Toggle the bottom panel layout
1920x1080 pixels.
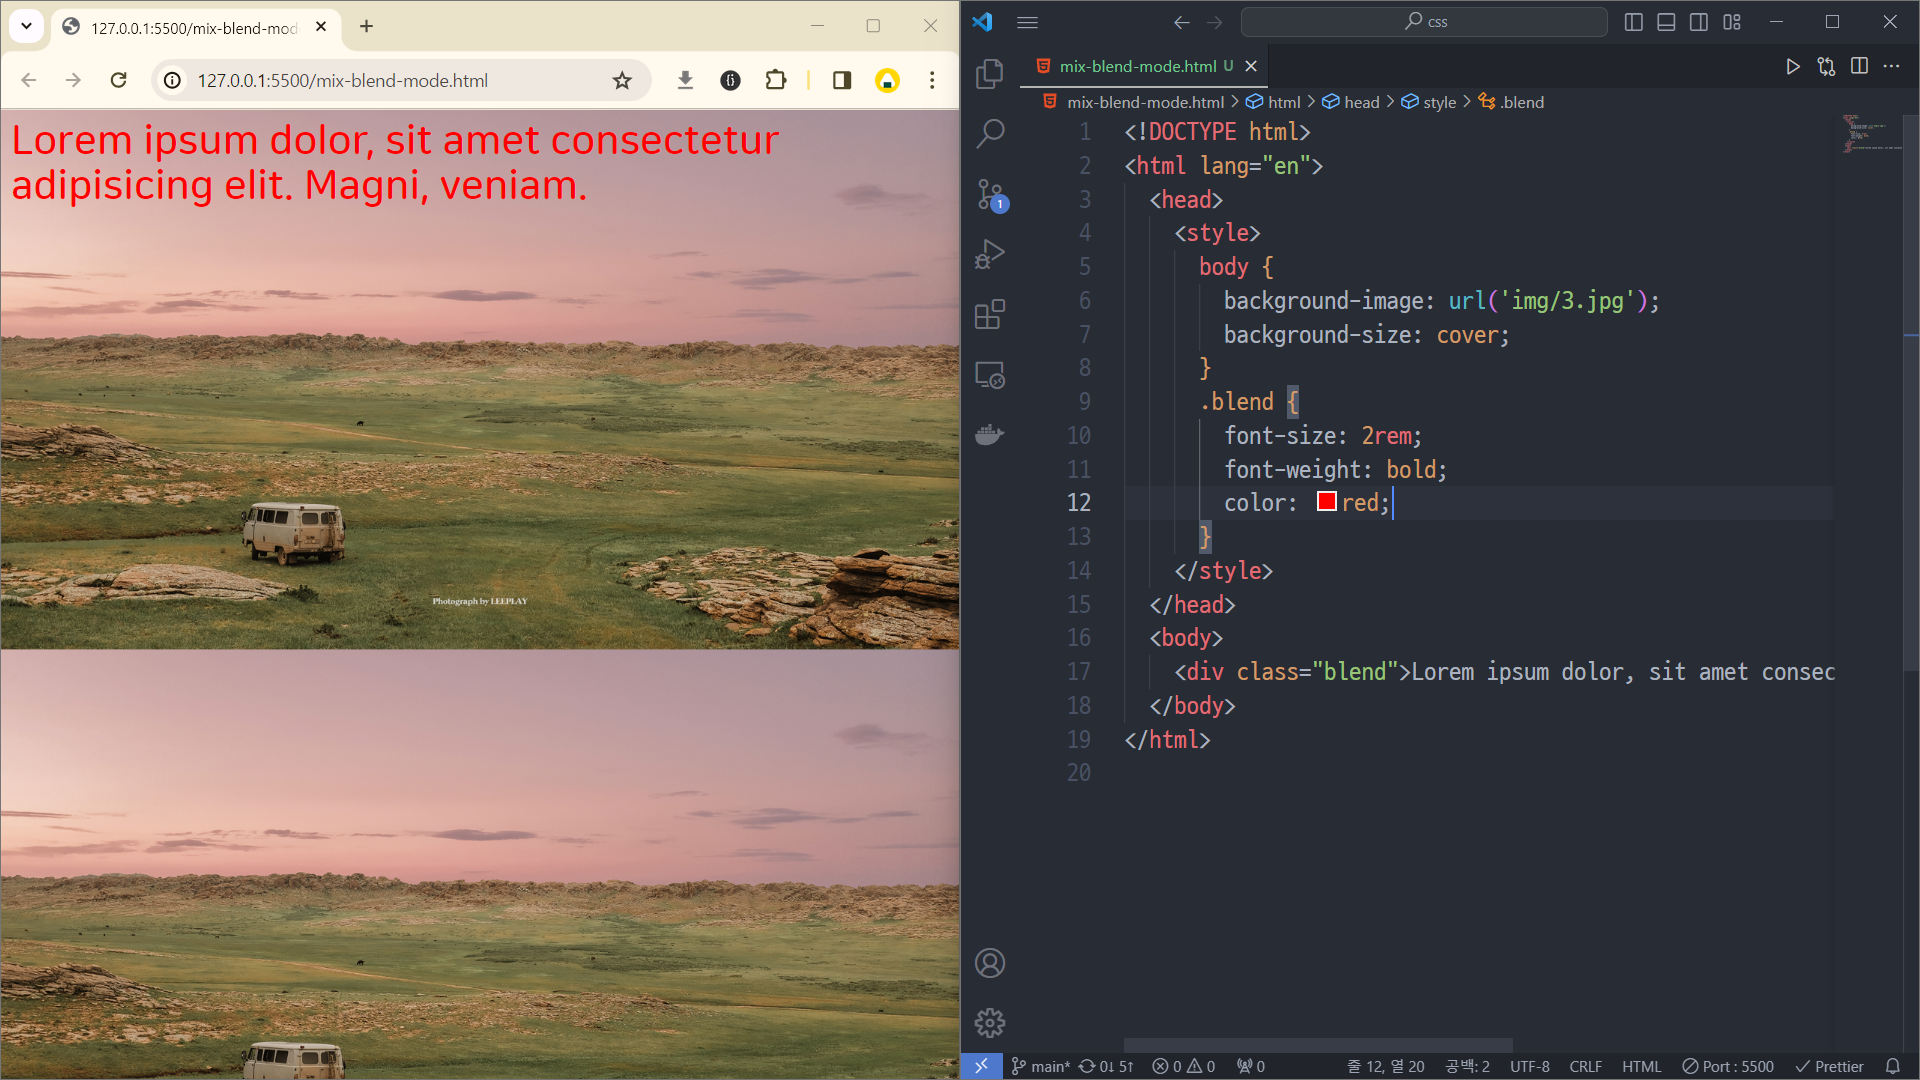coord(1666,22)
